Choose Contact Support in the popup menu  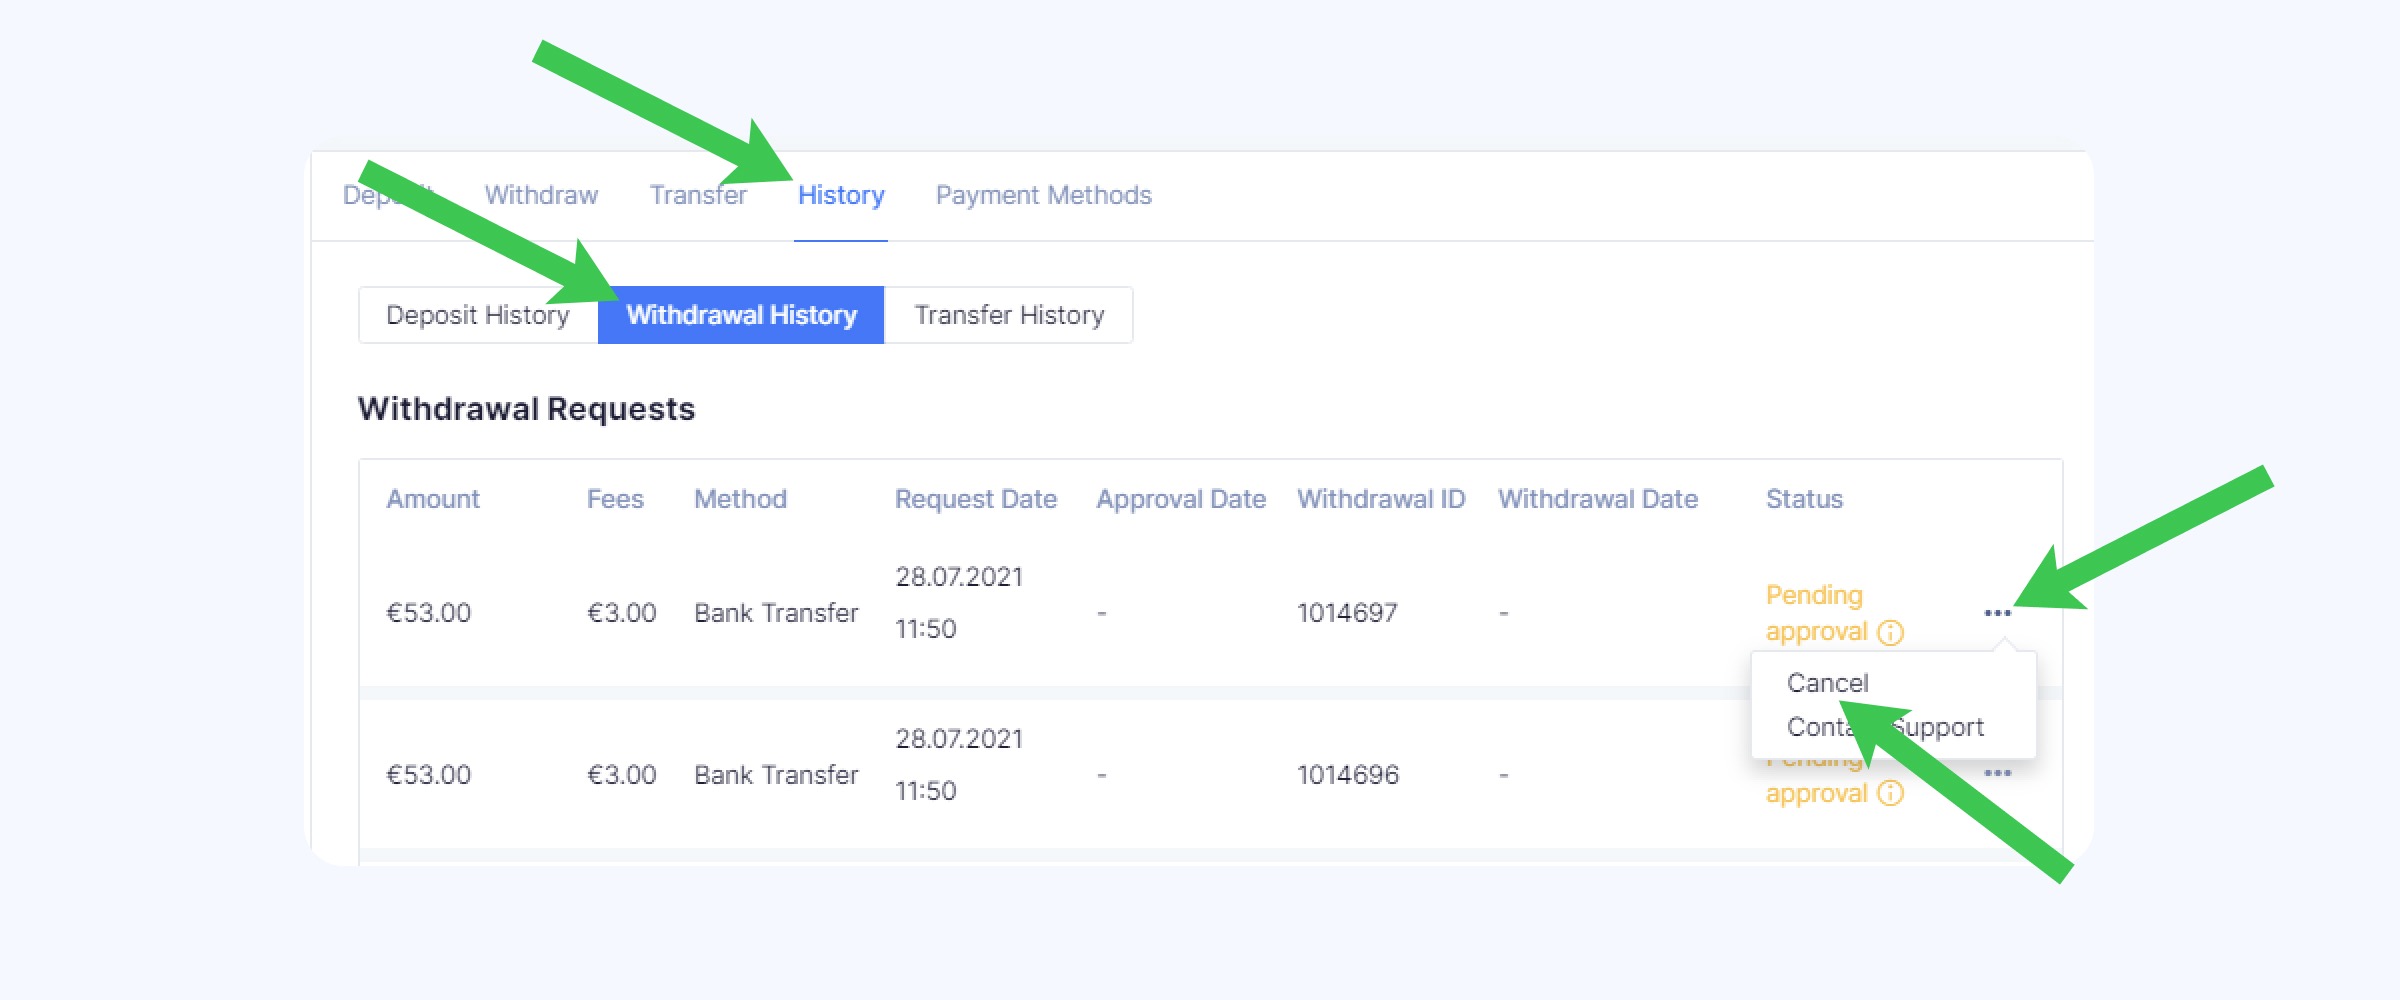[x=1885, y=727]
